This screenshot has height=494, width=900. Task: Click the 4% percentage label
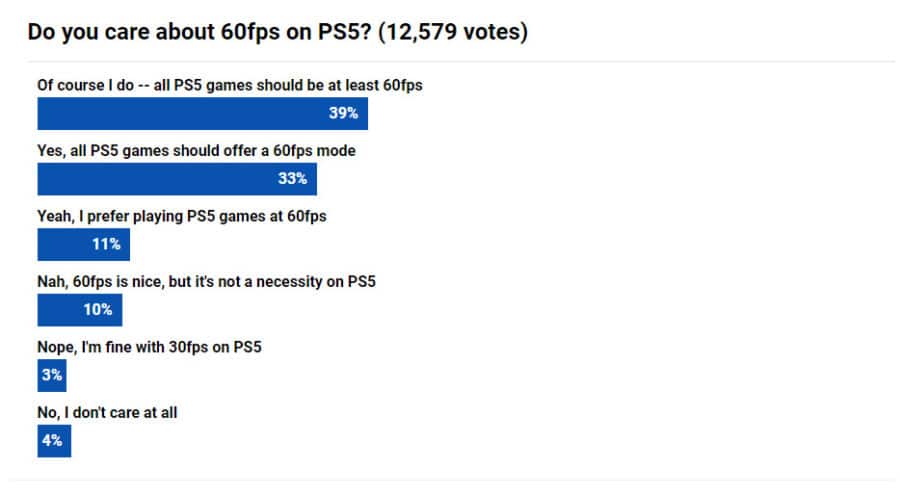tap(53, 440)
